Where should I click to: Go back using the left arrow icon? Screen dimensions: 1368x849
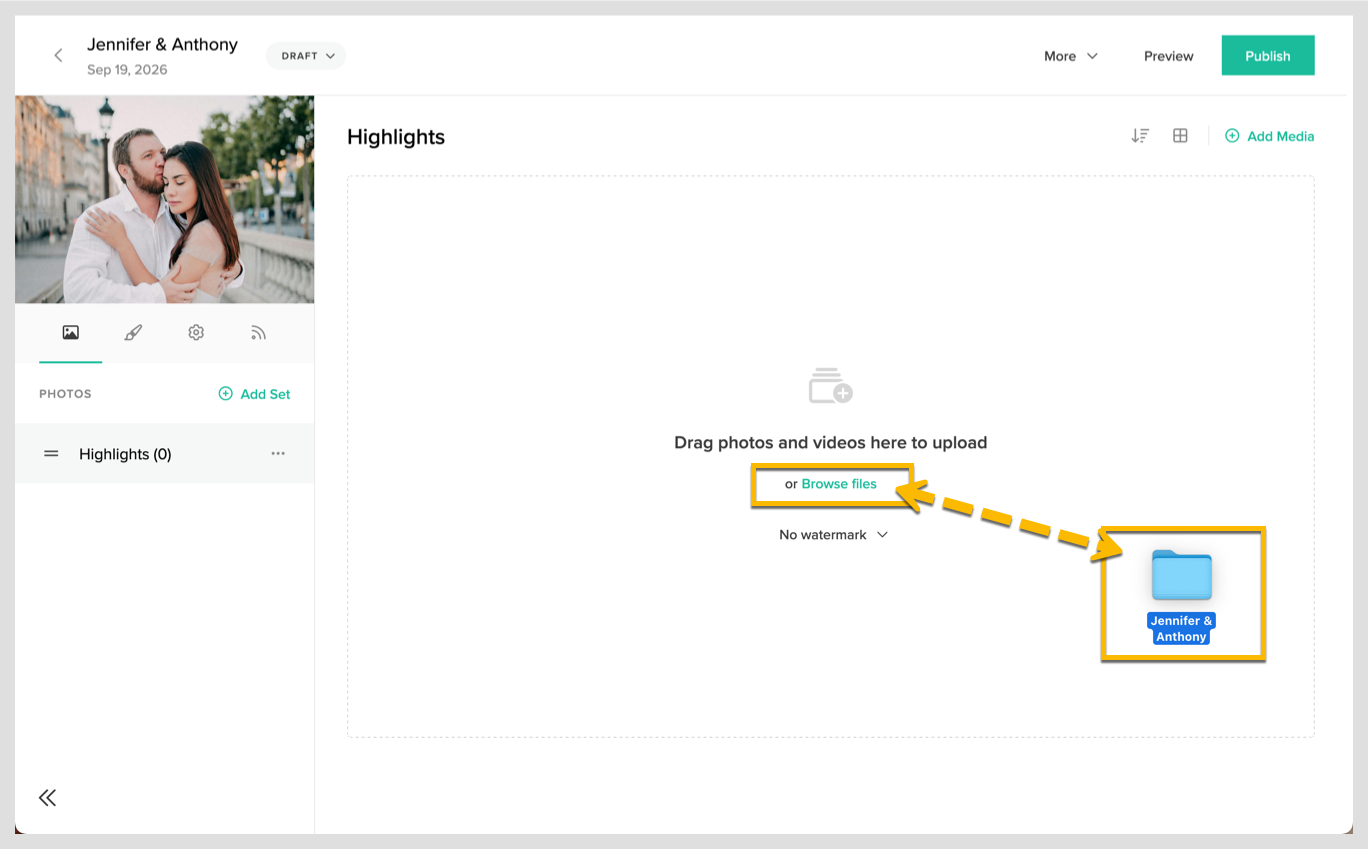(58, 56)
